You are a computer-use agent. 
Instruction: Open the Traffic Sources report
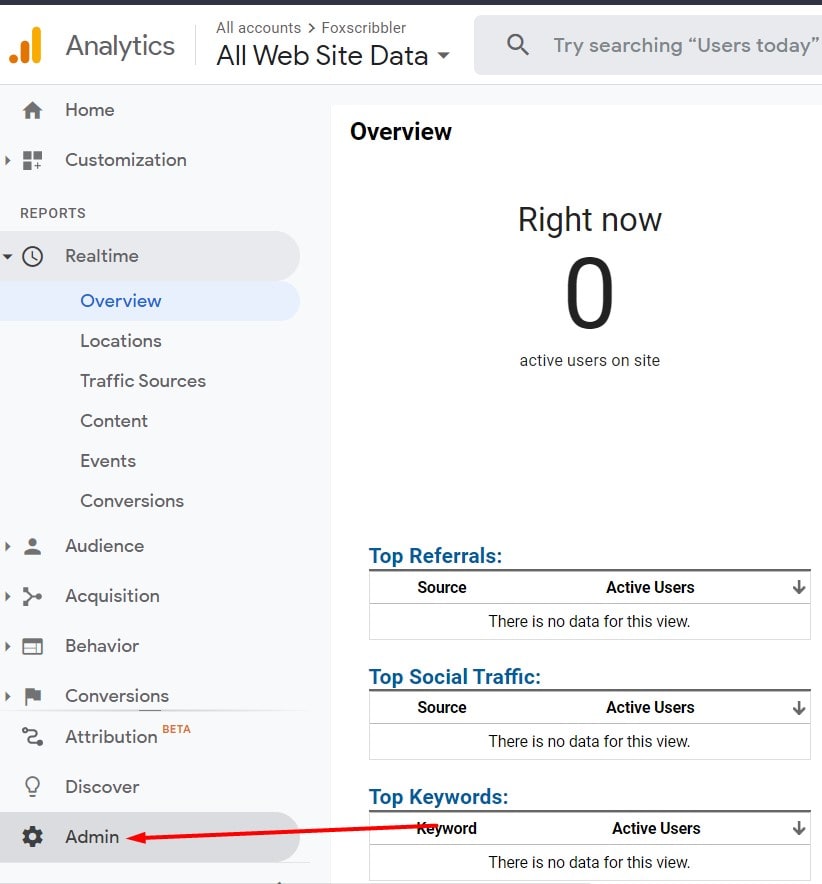[143, 381]
